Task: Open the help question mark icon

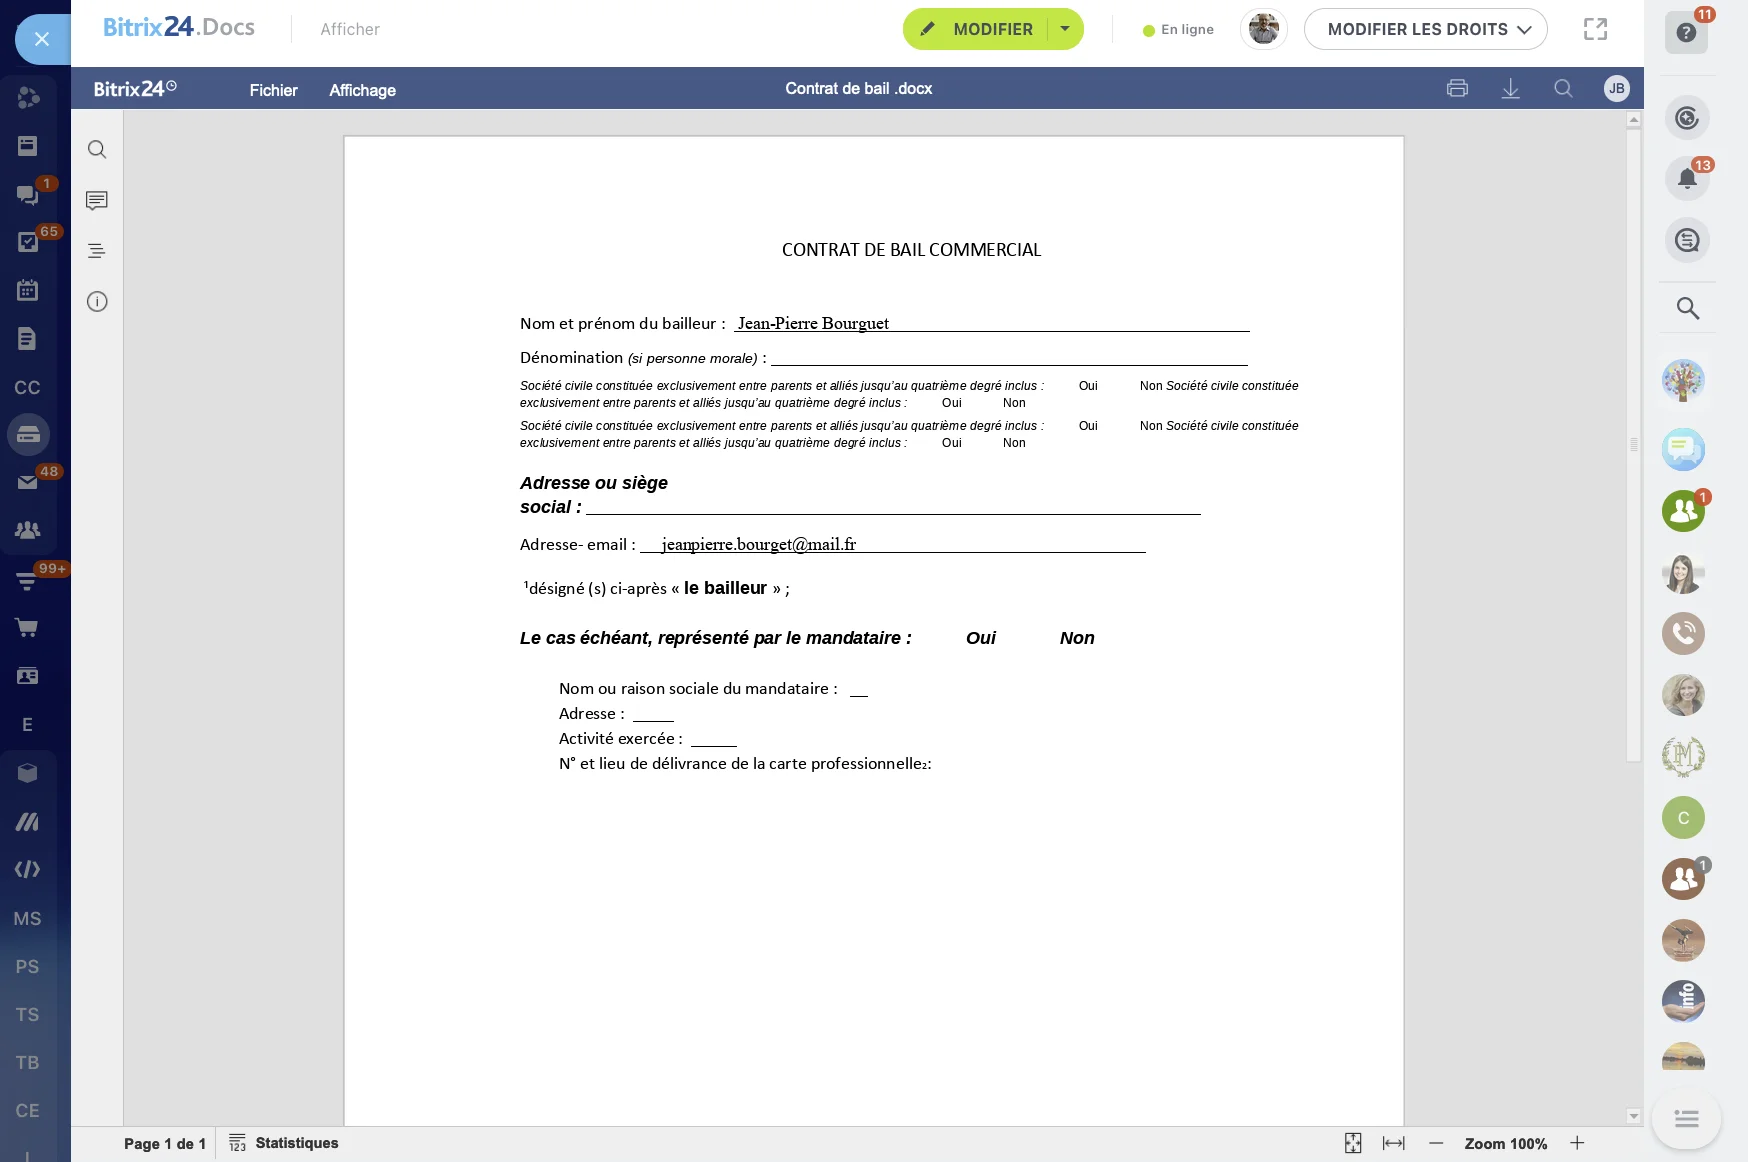Action: [x=1686, y=33]
